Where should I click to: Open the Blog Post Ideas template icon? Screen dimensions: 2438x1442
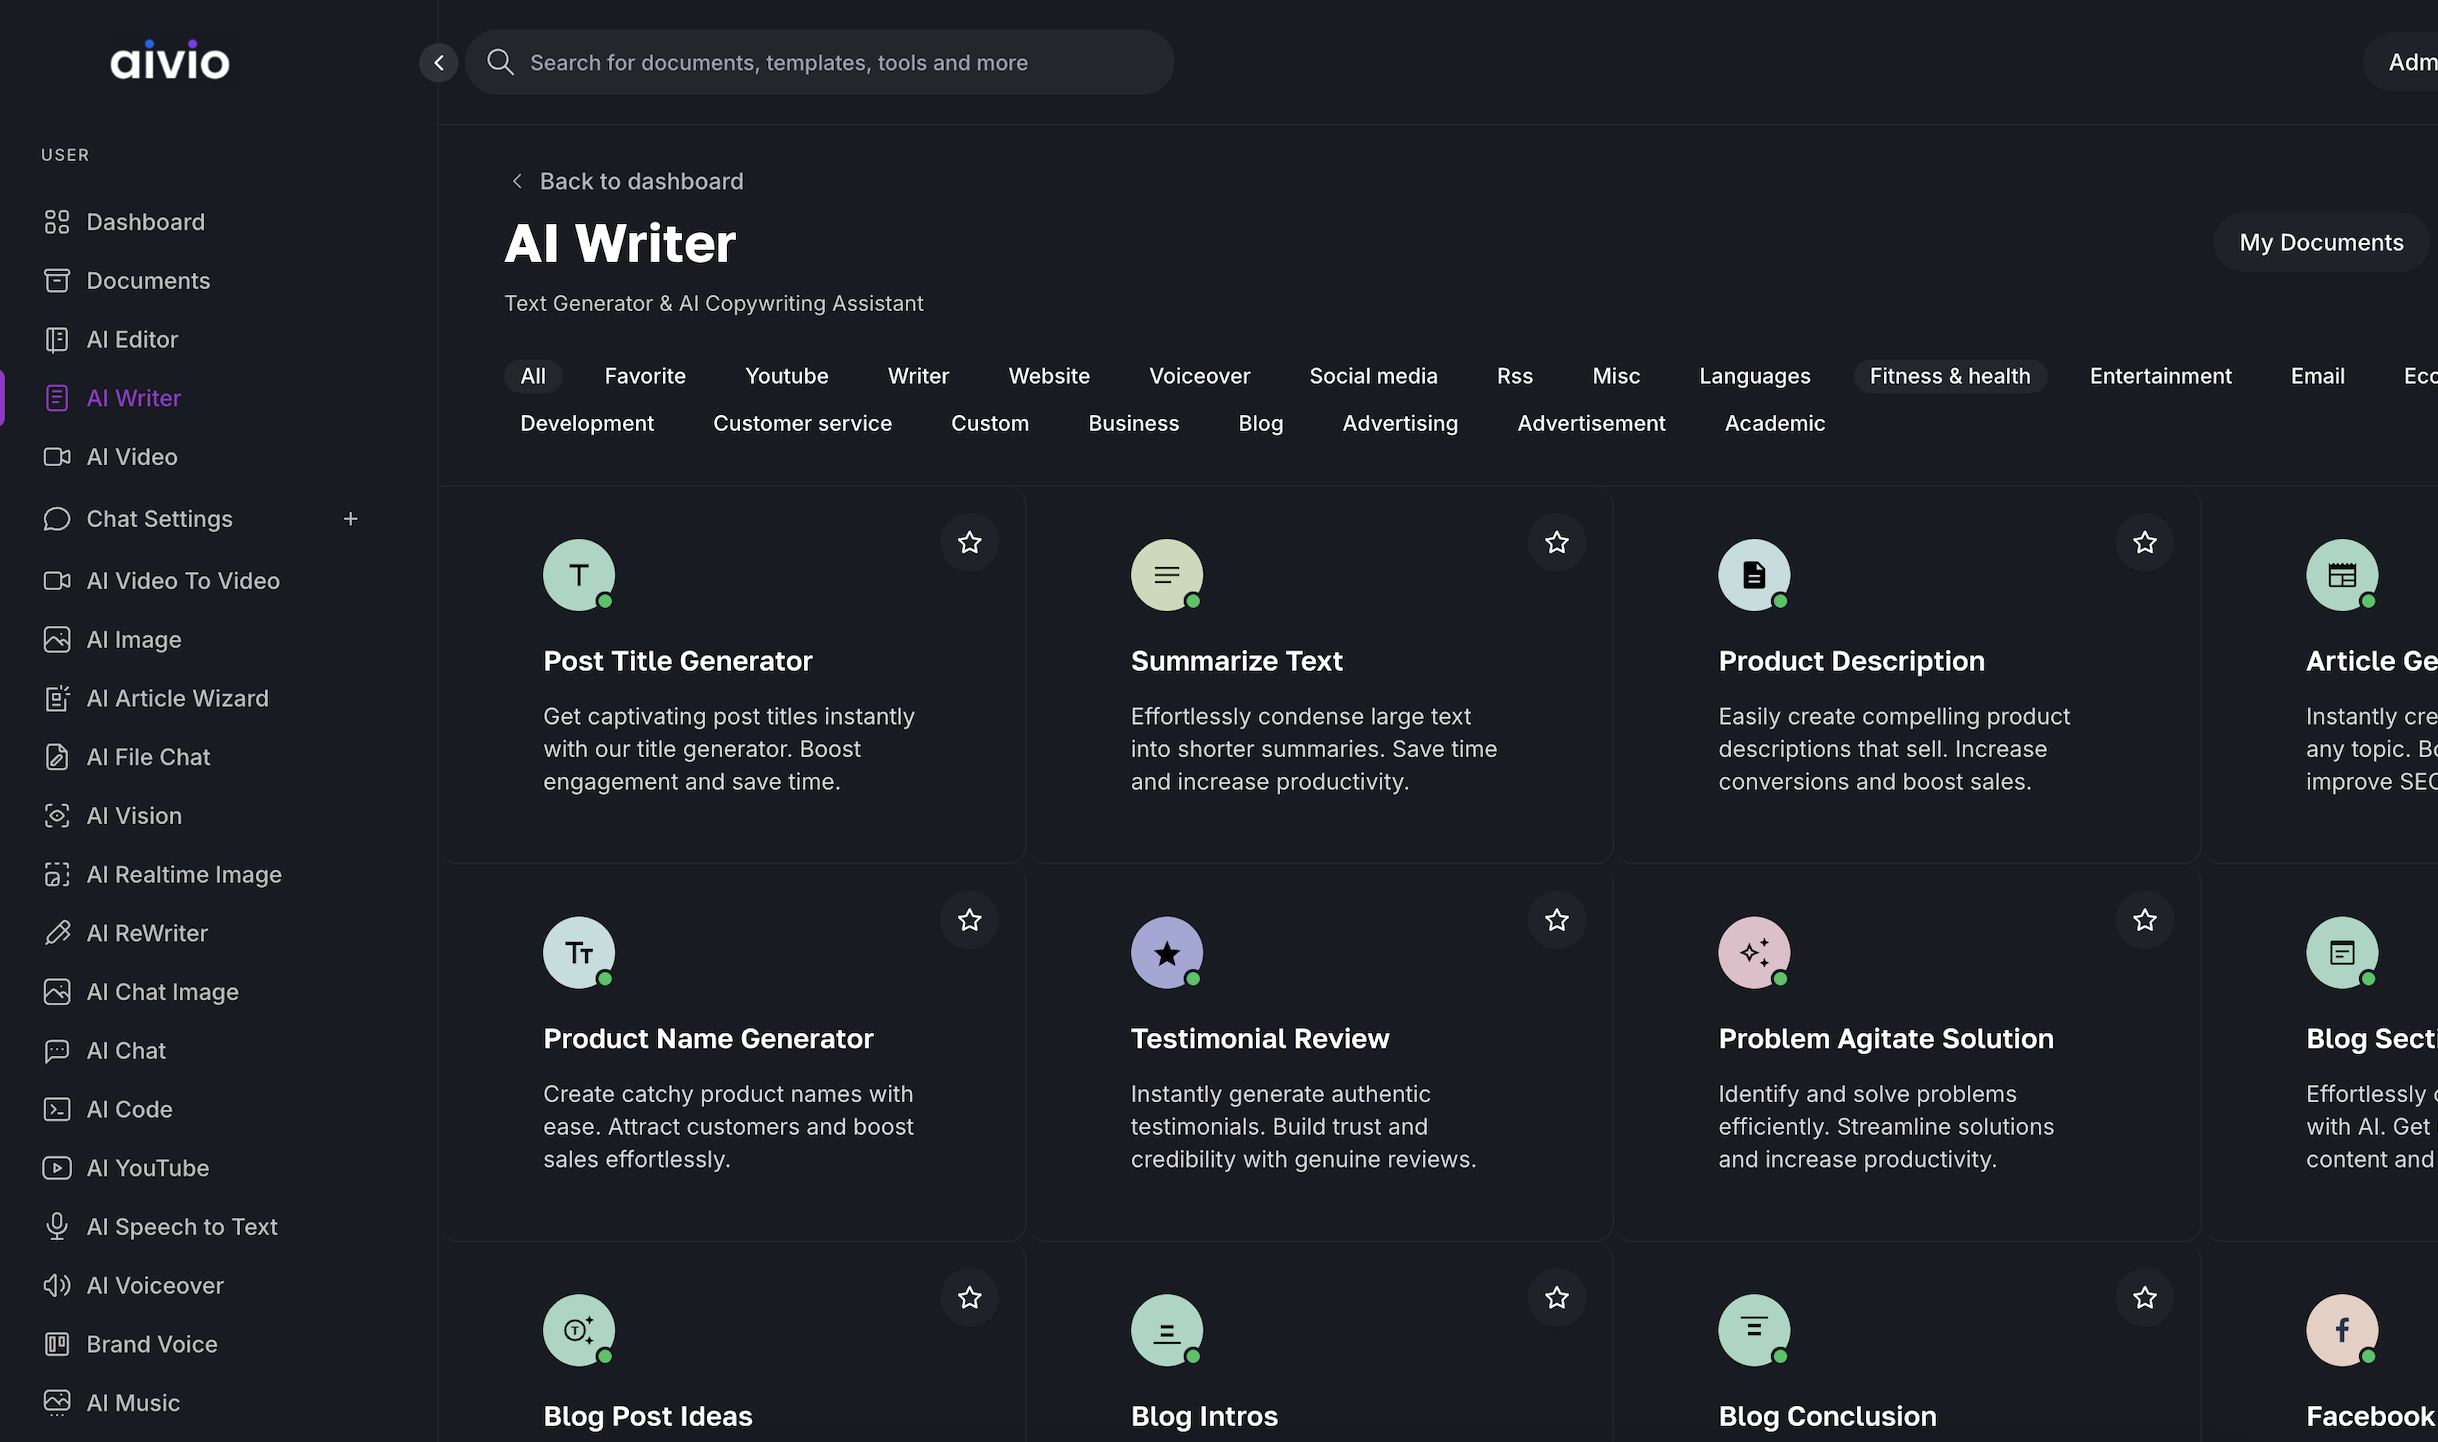(578, 1330)
